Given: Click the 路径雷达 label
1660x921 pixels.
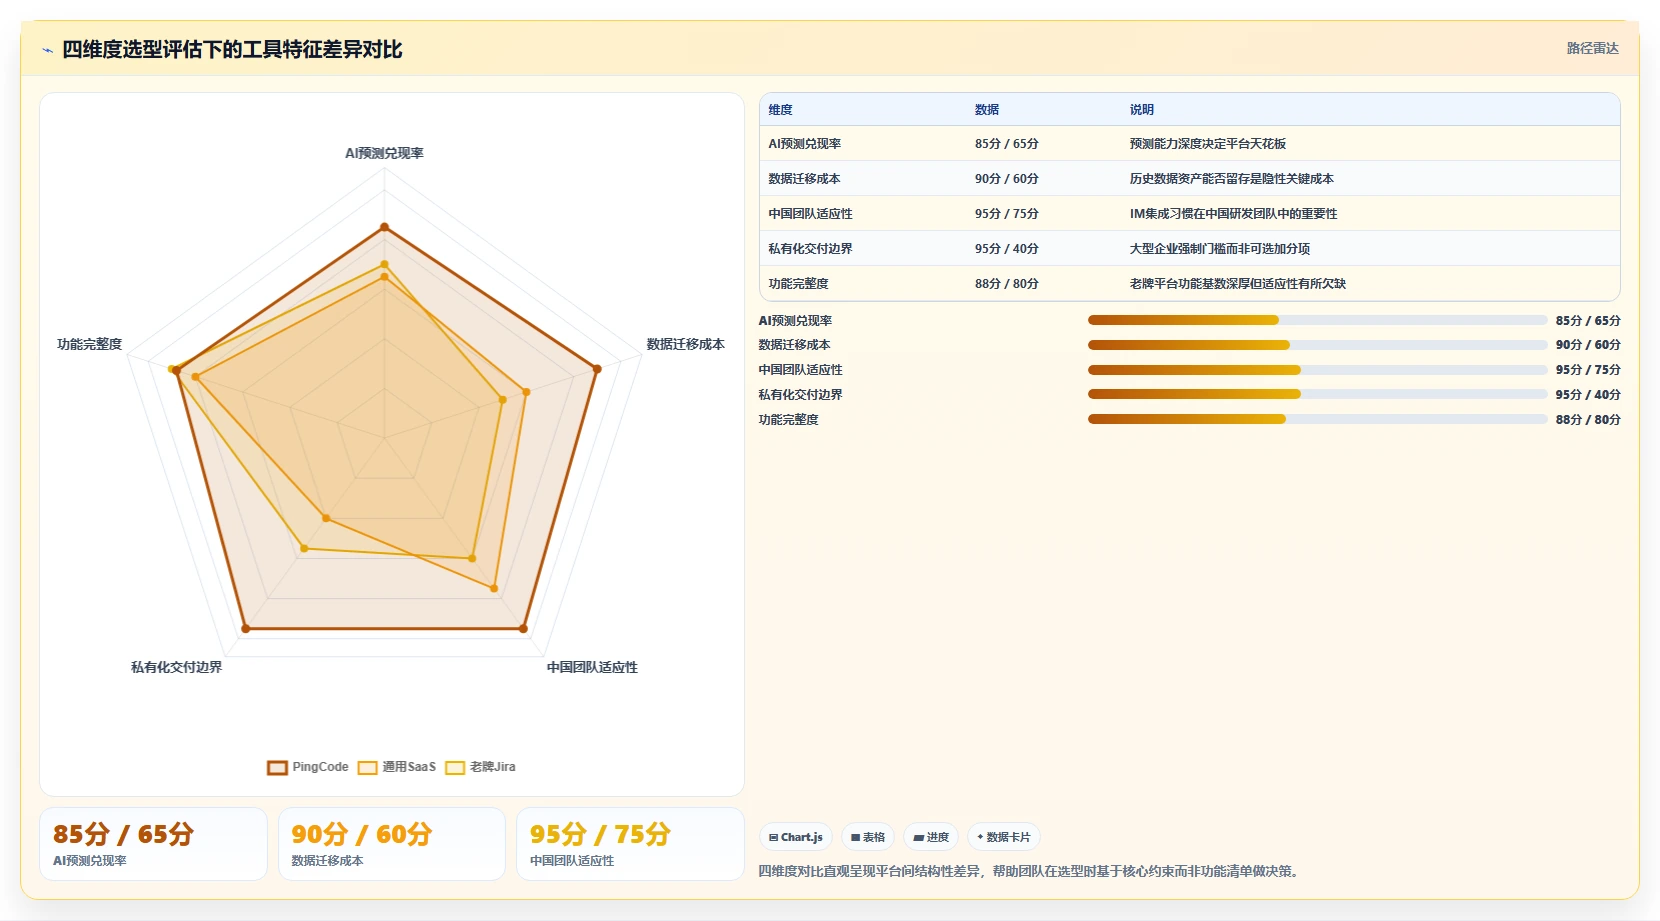Looking at the screenshot, I should click(x=1592, y=48).
